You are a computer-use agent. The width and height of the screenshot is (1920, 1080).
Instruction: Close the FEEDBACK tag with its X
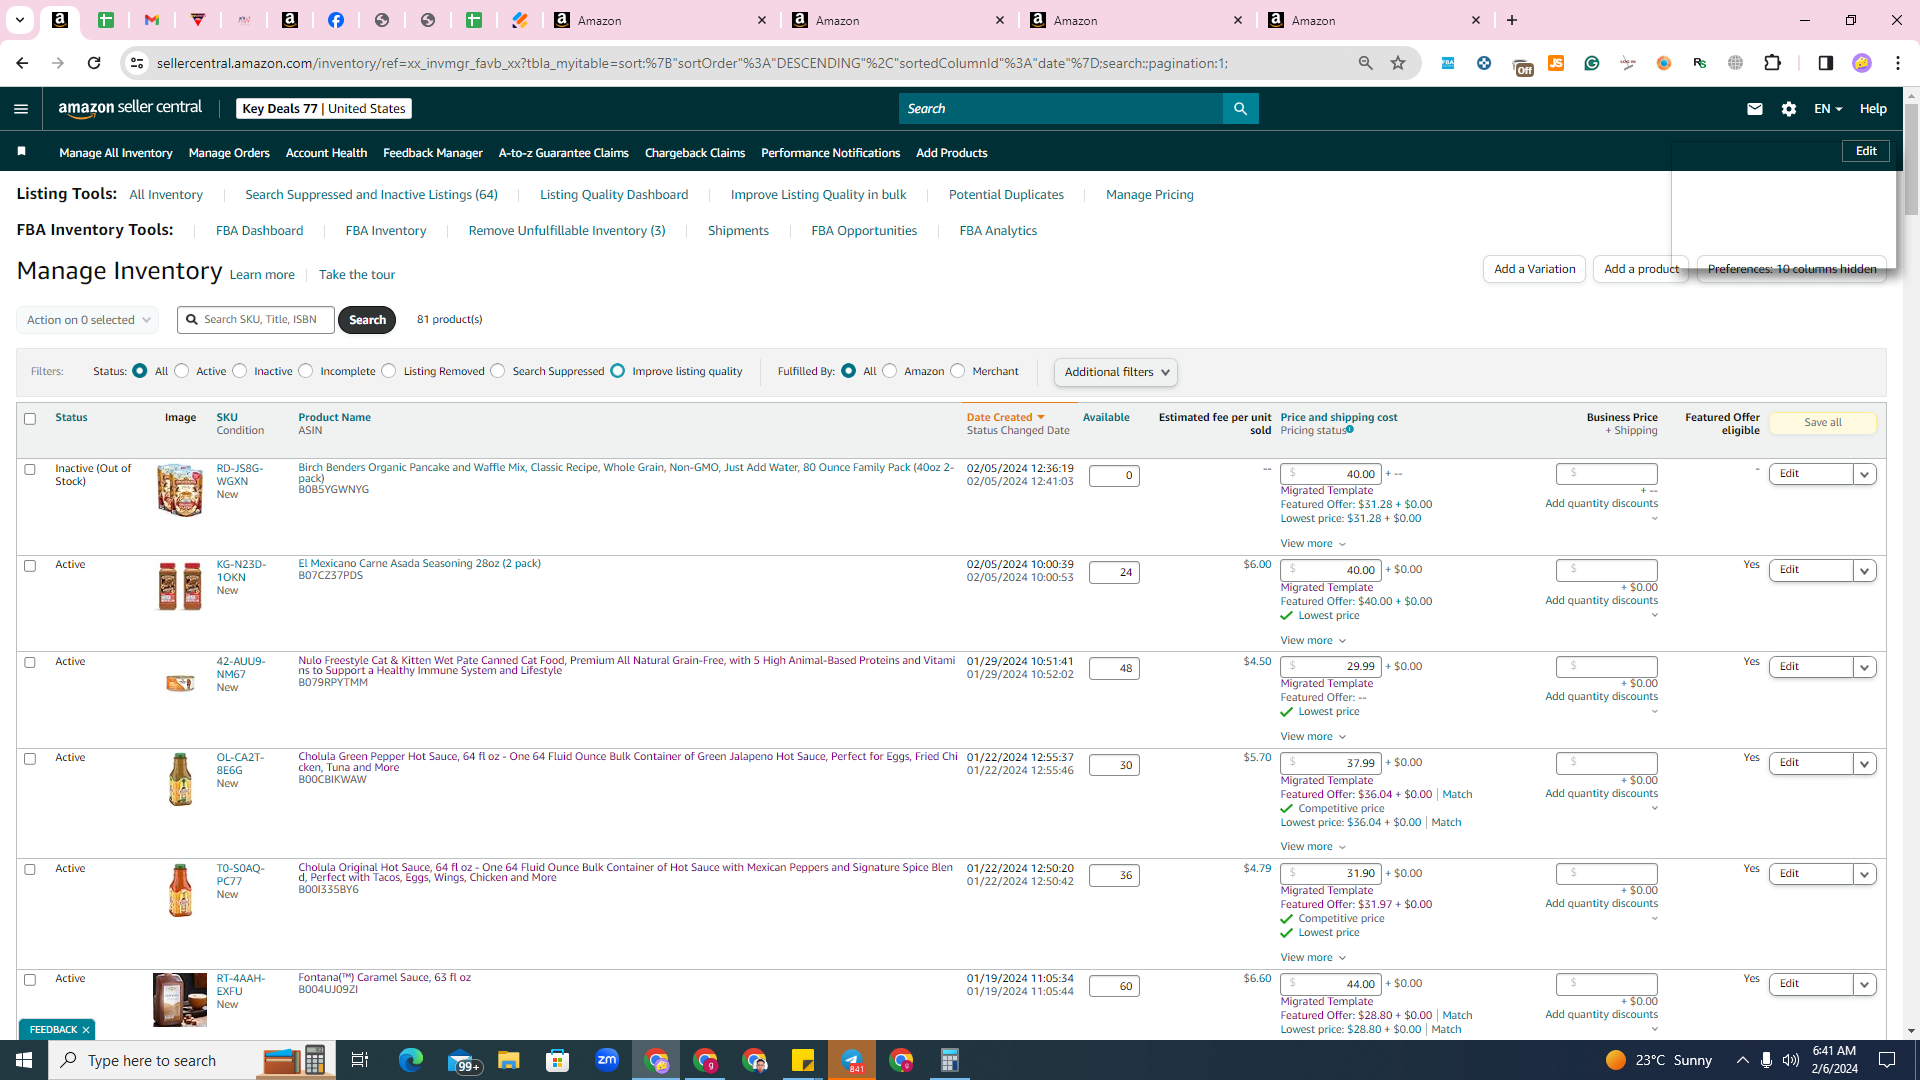pos(86,1030)
